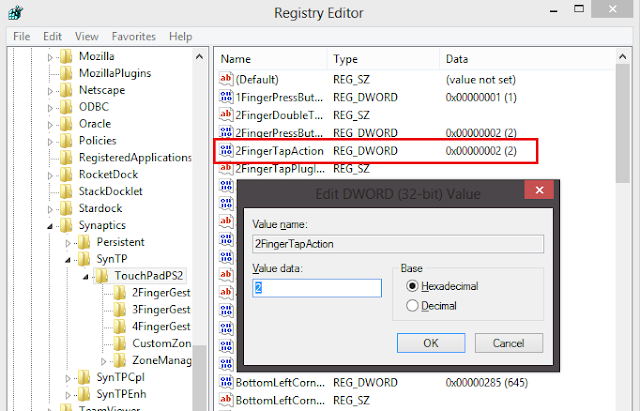Expand the Persistent key

point(68,243)
